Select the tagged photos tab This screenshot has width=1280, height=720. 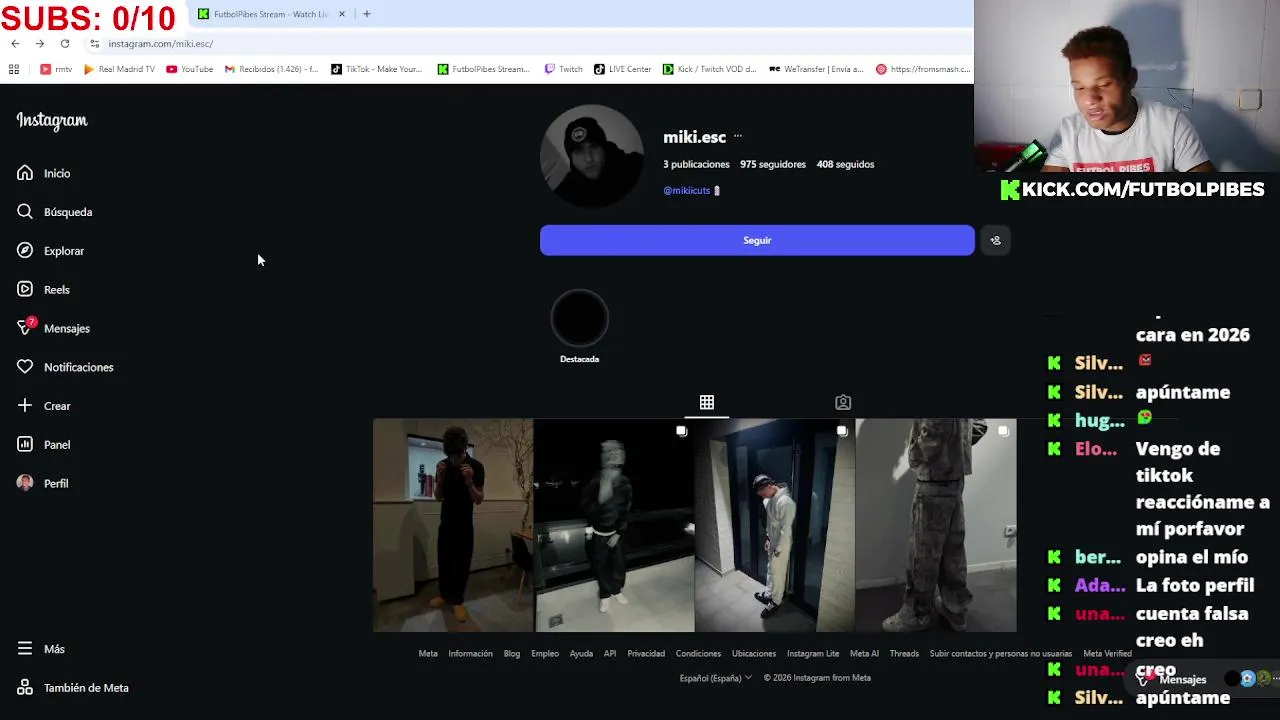pyautogui.click(x=843, y=402)
